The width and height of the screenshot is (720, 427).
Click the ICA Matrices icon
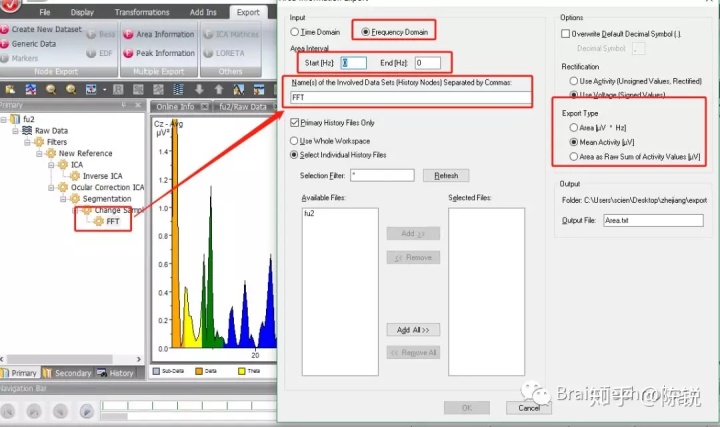tap(208, 34)
